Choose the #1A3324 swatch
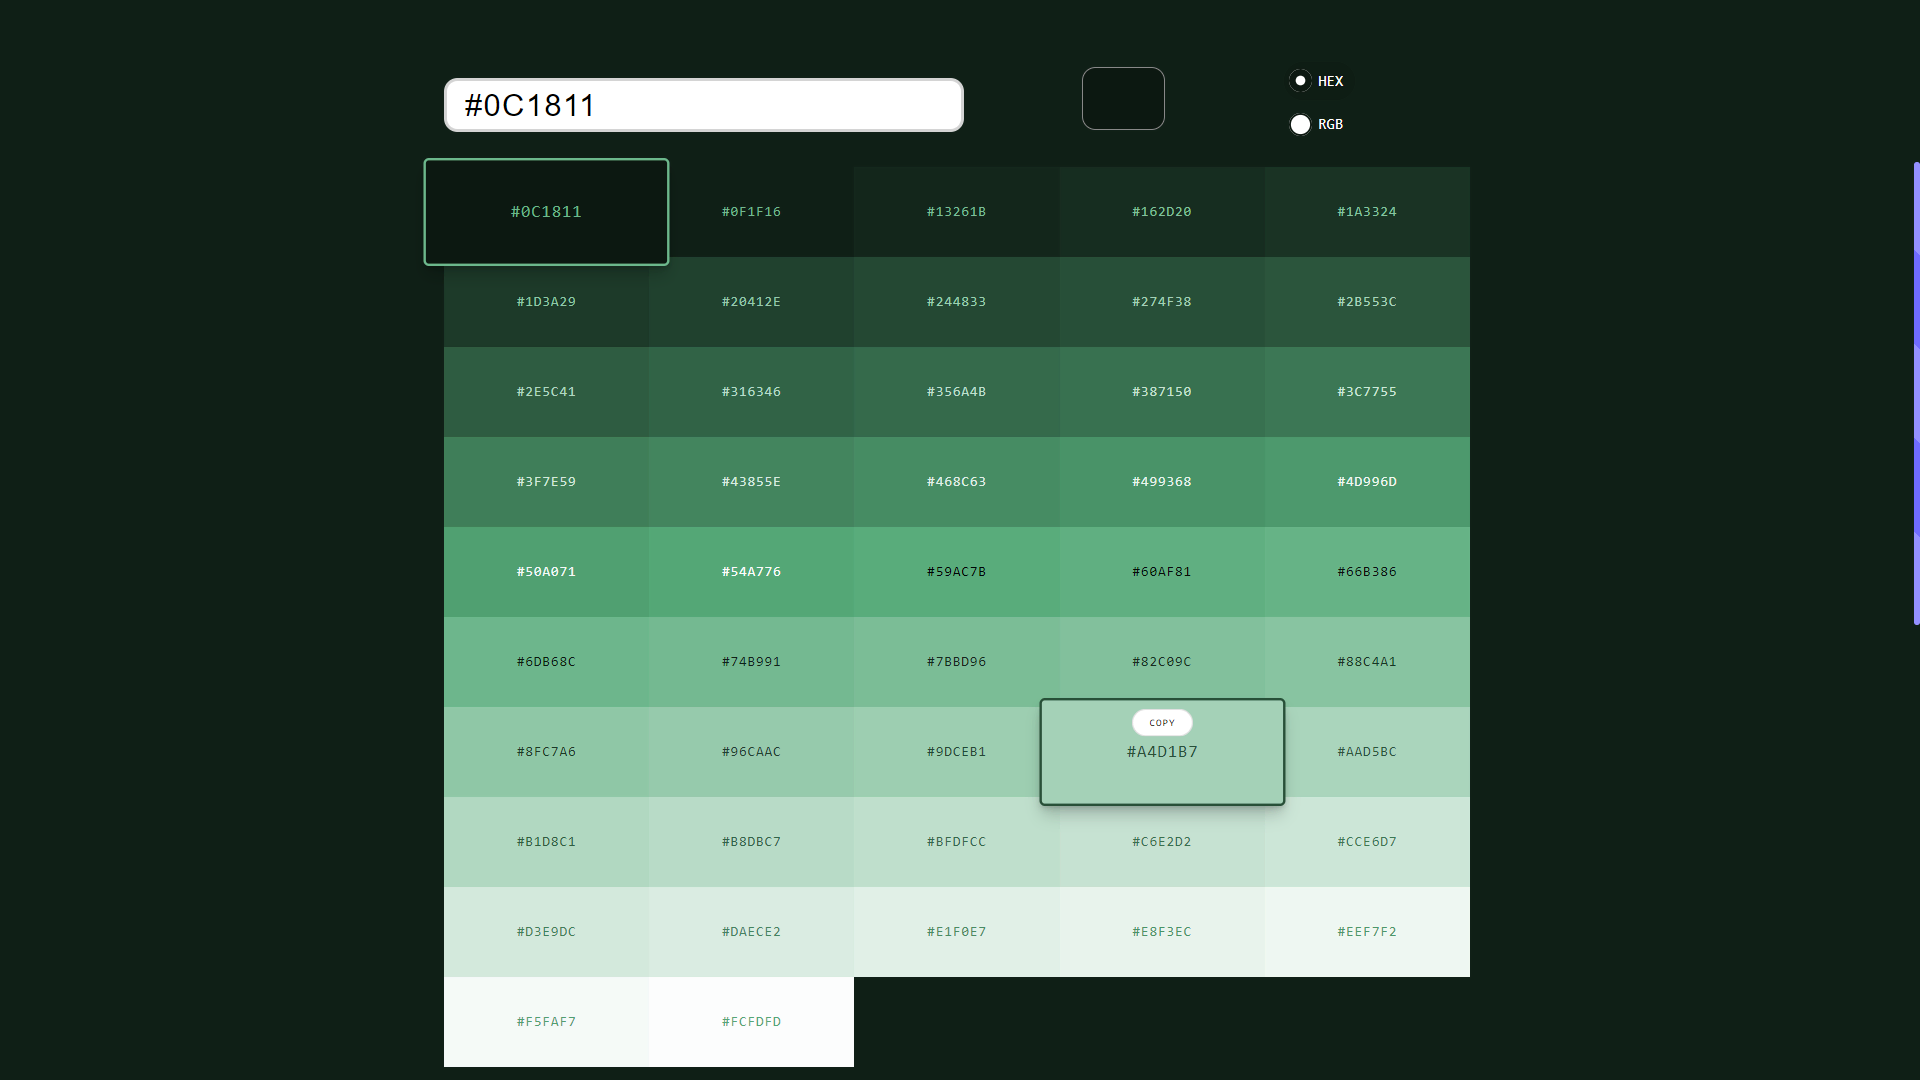 pyautogui.click(x=1367, y=212)
